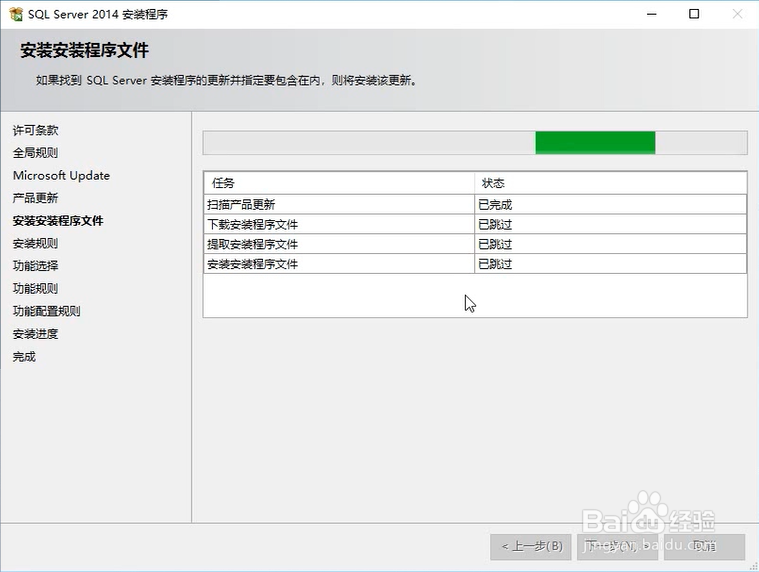Click the 取消 cancel button
Image resolution: width=759 pixels, height=572 pixels.
coord(704,547)
